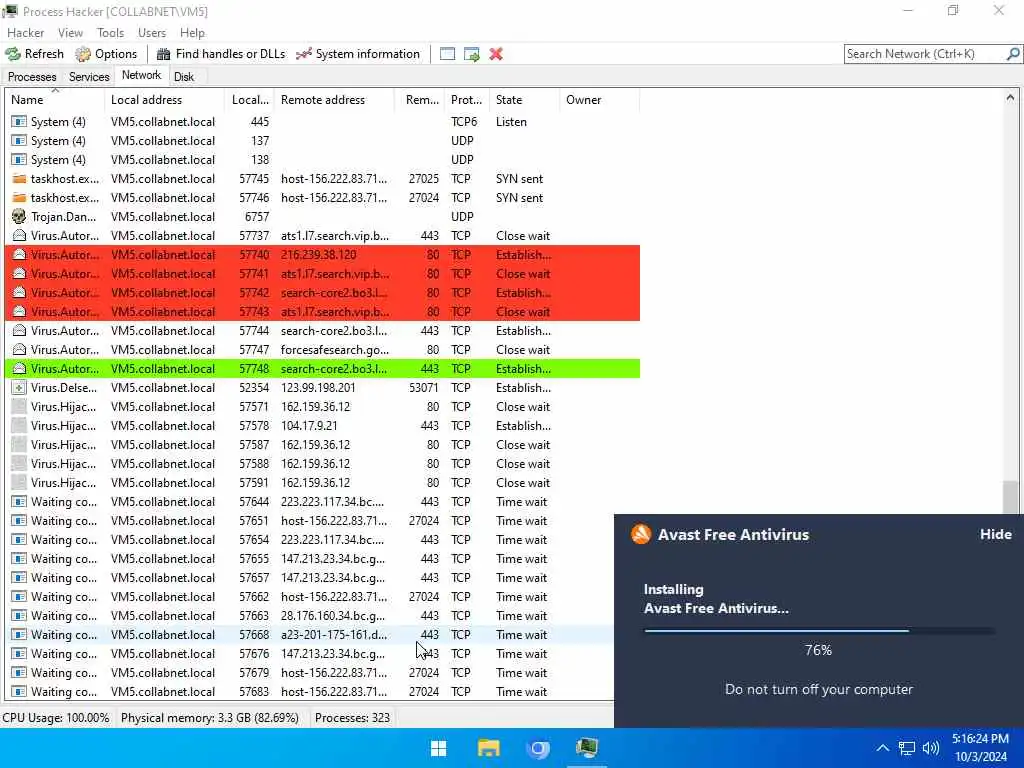The height and width of the screenshot is (768, 1024).
Task: Select local port 6757 cell
Action: click(x=257, y=217)
